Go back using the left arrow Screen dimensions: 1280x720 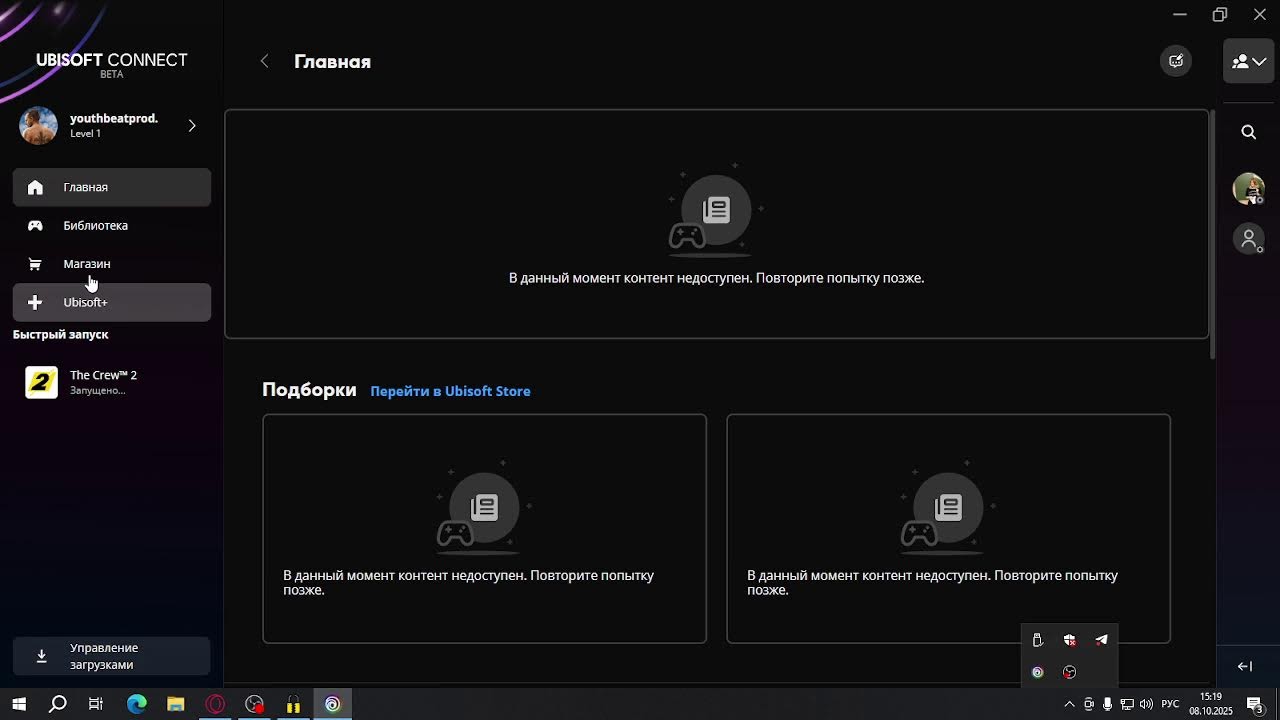click(x=264, y=61)
